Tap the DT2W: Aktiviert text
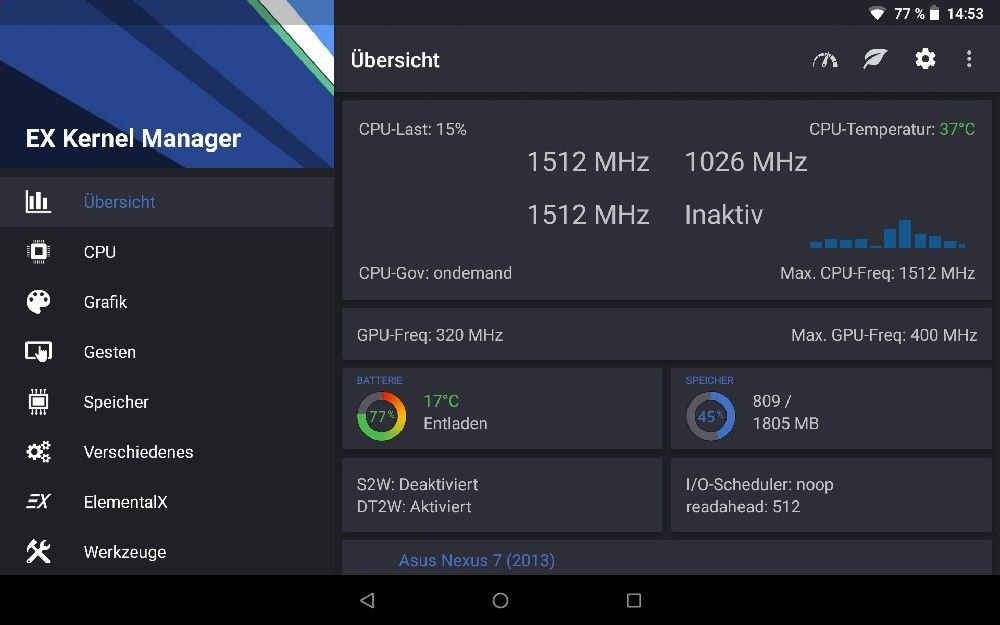This screenshot has width=1000, height=625. click(414, 506)
